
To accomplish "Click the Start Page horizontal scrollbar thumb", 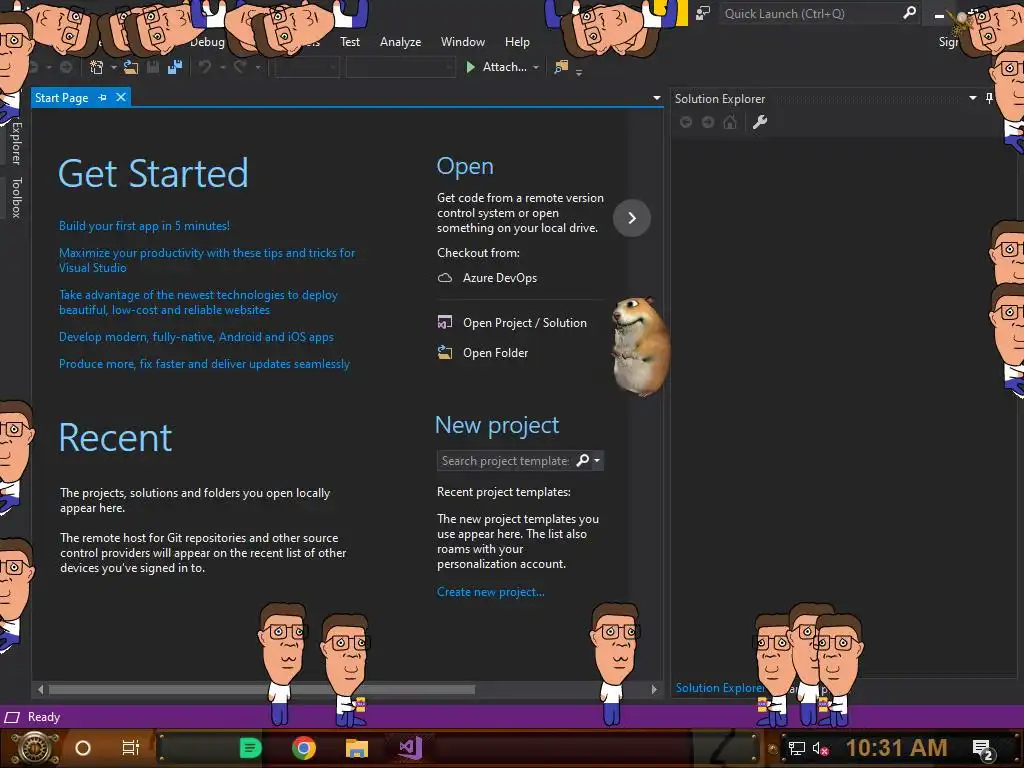I will point(262,690).
